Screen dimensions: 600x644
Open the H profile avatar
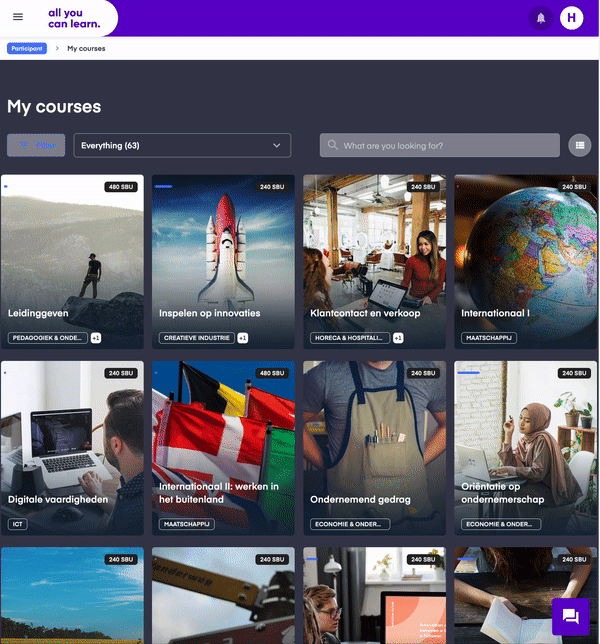tap(571, 18)
